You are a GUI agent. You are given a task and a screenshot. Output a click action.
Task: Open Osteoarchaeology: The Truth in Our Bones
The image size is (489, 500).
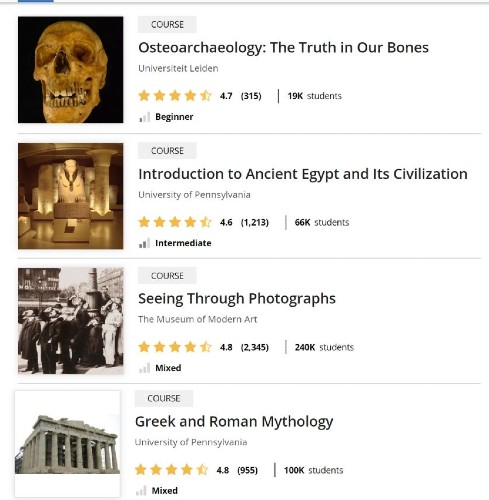[283, 48]
